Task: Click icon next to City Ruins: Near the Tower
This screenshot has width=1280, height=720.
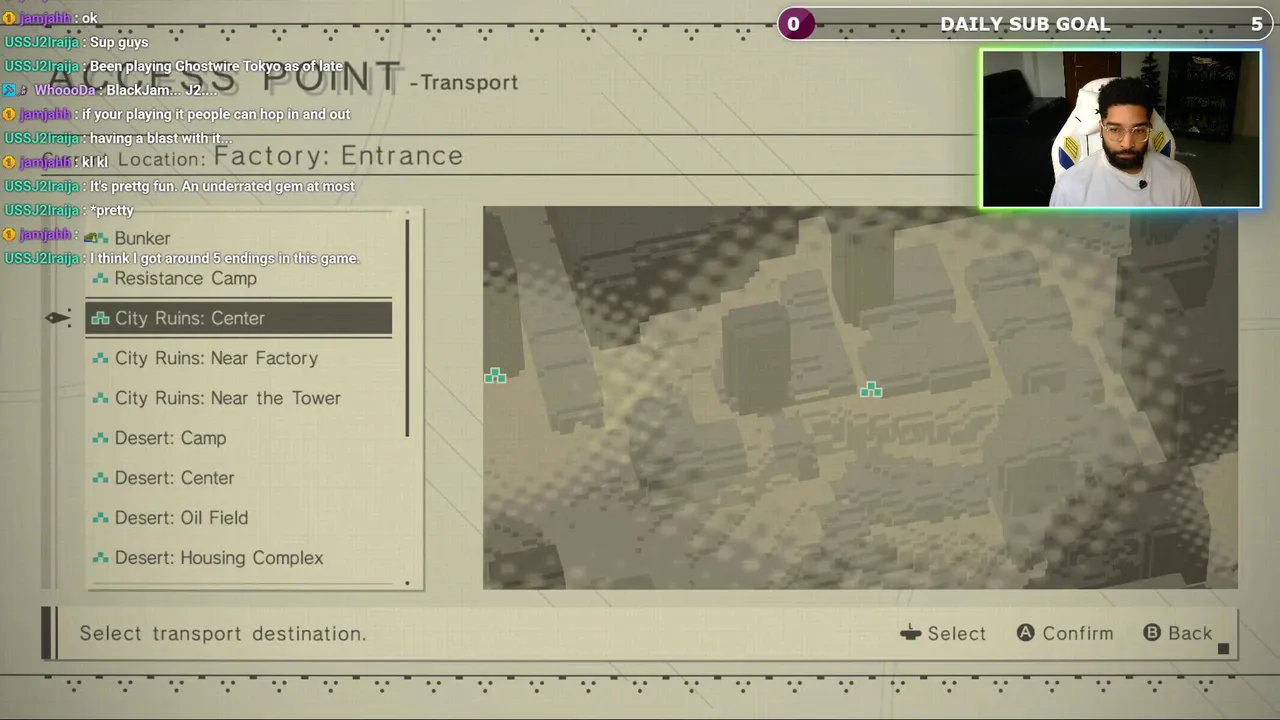Action: coord(100,398)
